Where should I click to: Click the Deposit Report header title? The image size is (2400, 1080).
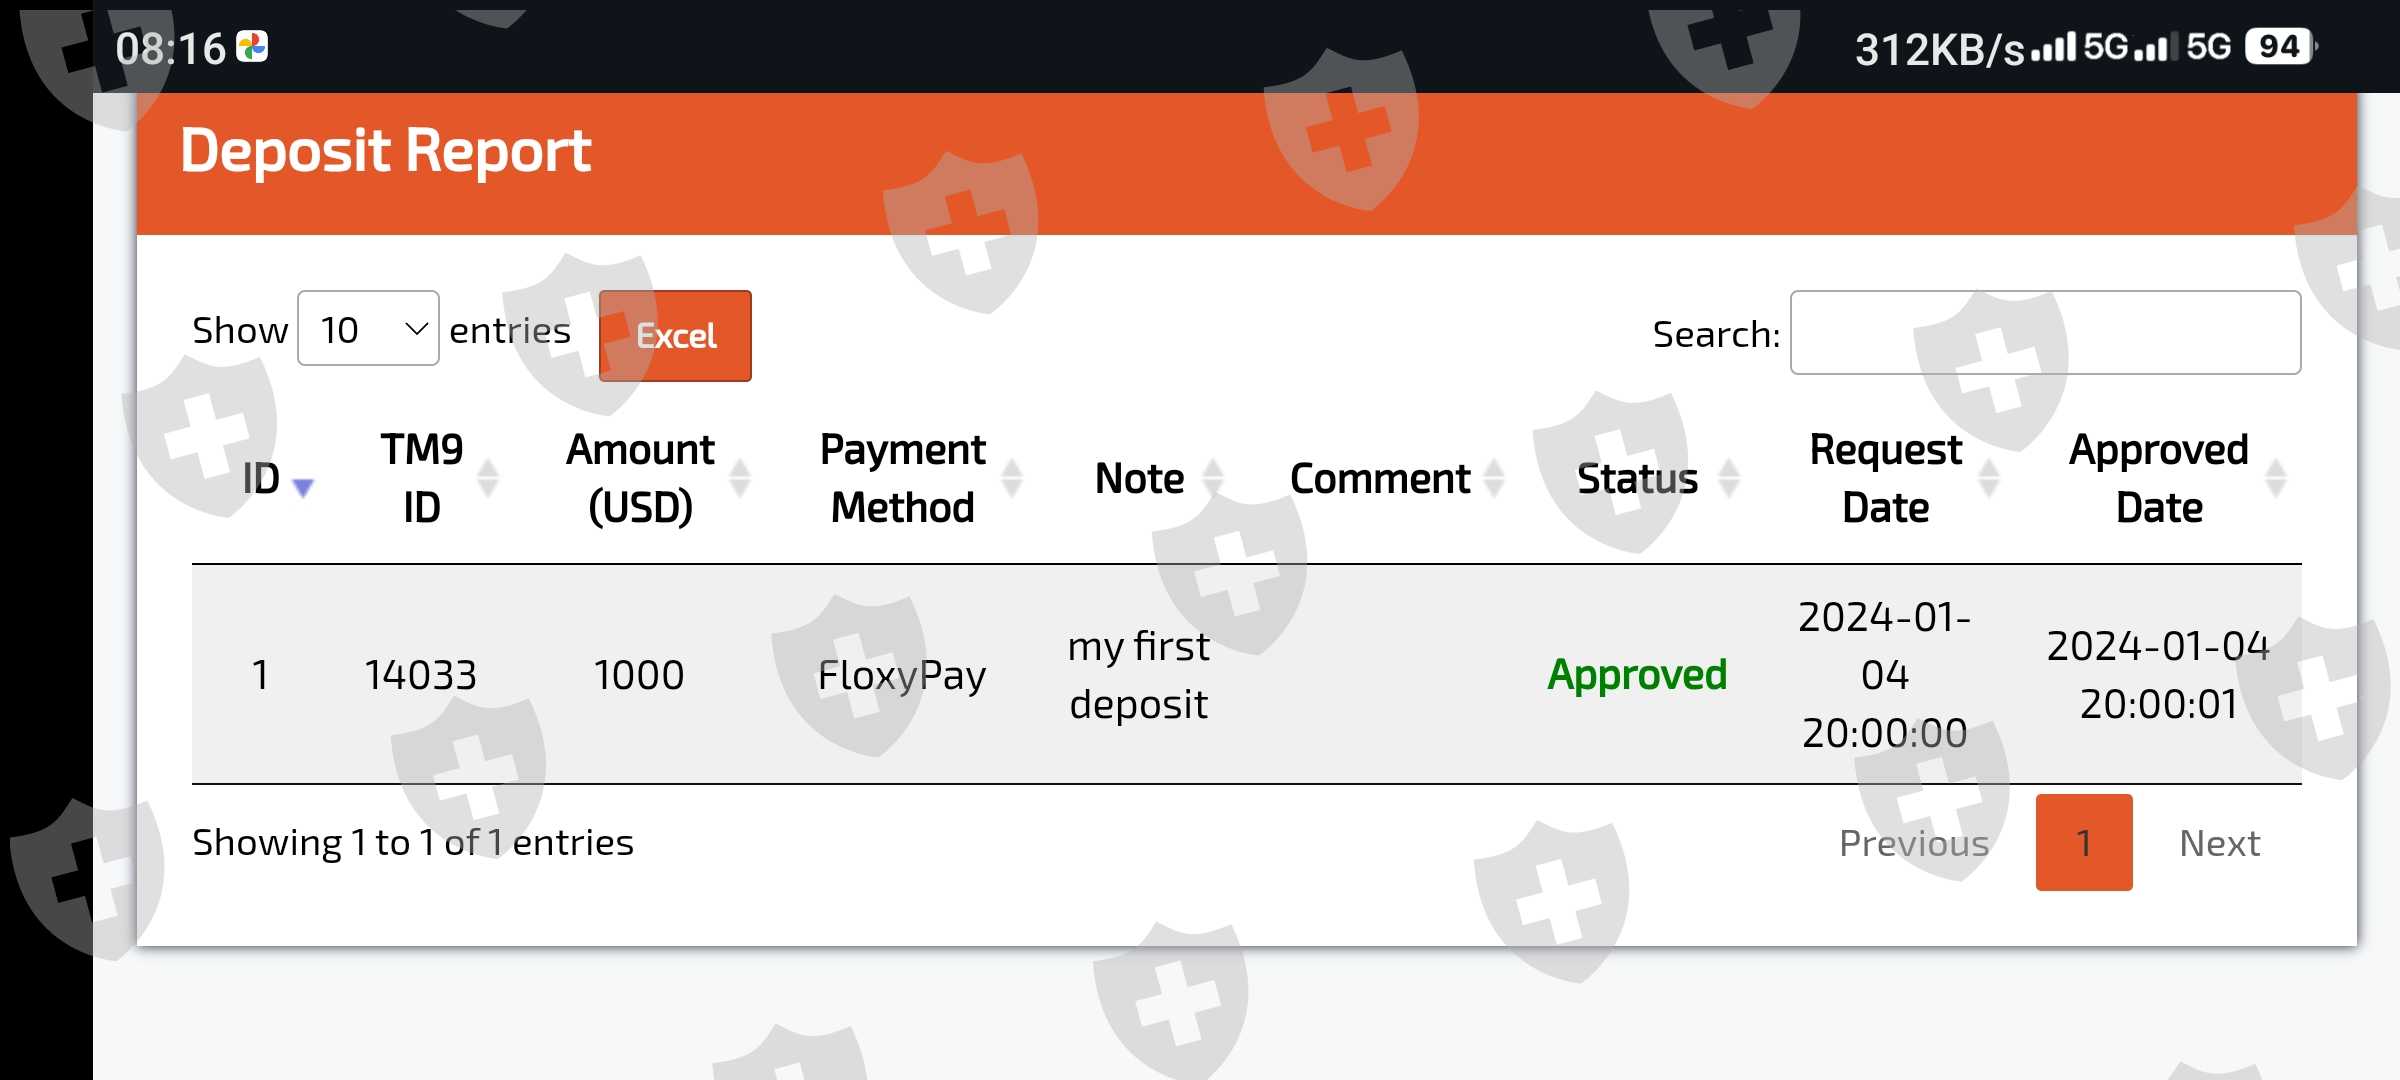pos(385,151)
